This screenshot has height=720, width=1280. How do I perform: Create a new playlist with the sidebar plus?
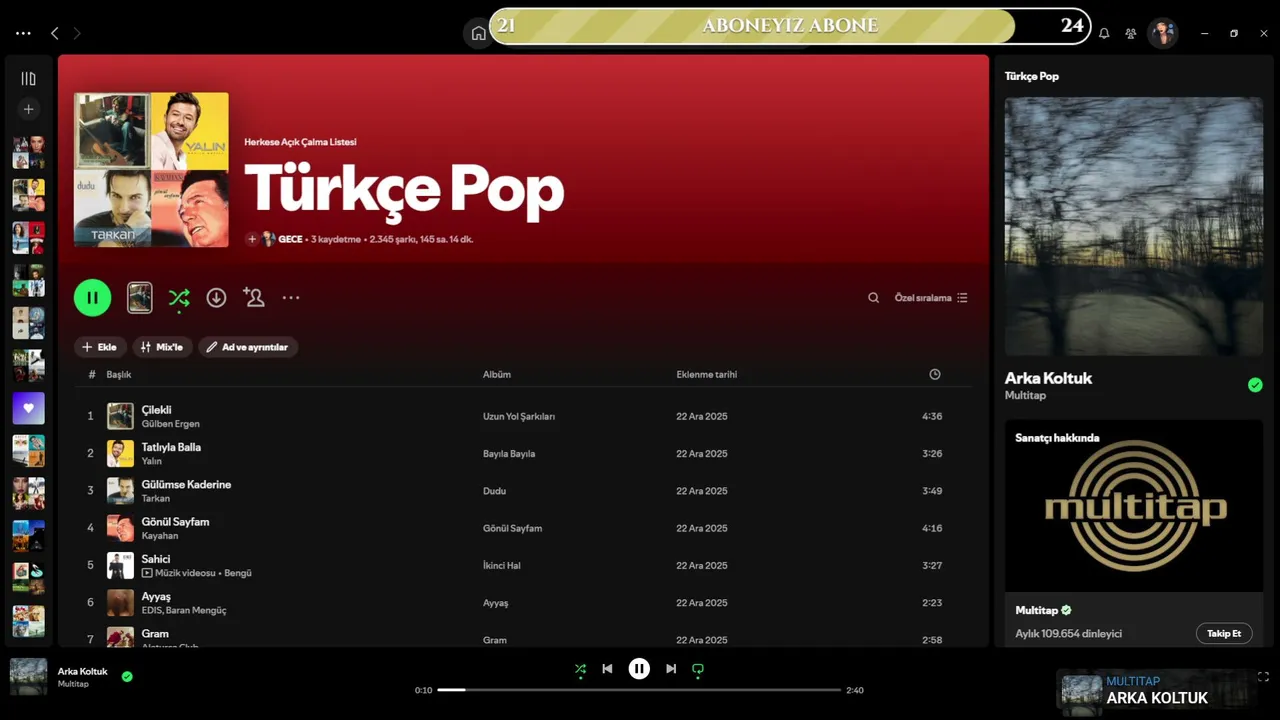[x=28, y=110]
